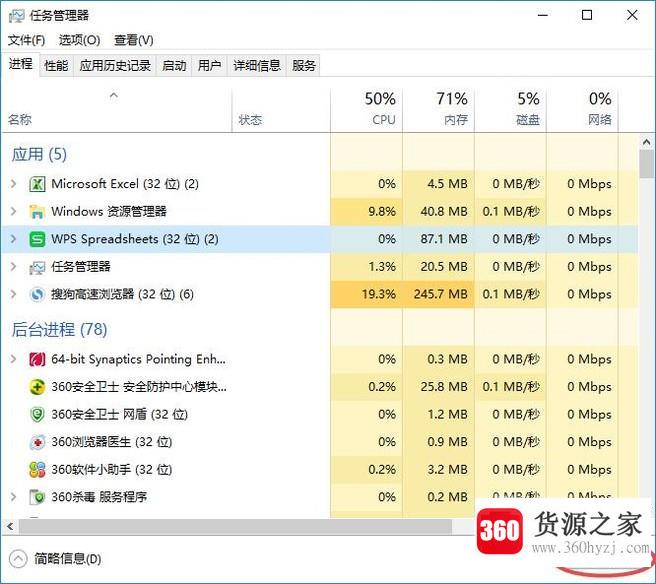
Task: Expand the 360杀毒 服务程序 process
Action: 13,497
